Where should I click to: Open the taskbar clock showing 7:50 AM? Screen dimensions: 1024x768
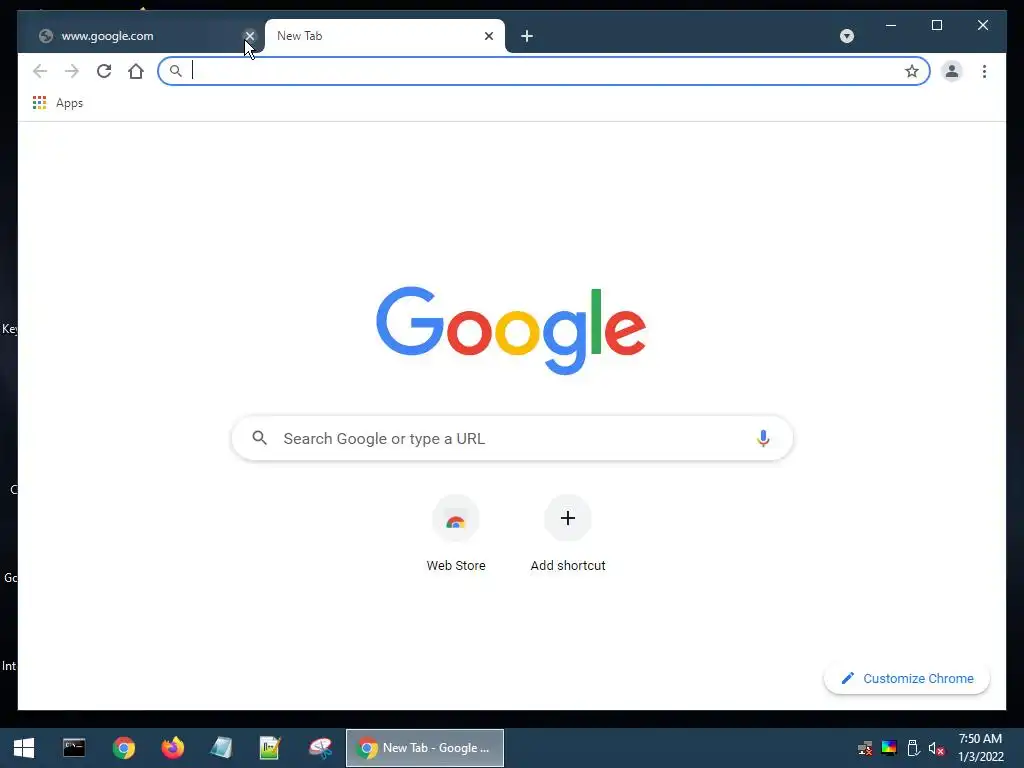(x=980, y=748)
